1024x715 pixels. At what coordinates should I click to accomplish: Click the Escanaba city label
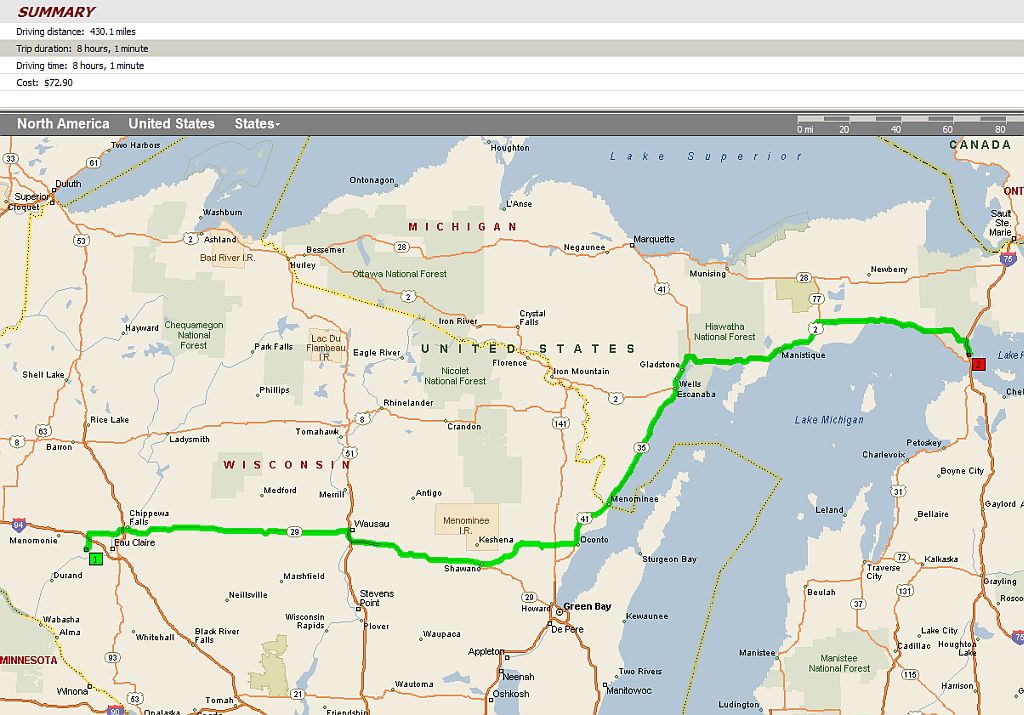pyautogui.click(x=696, y=394)
